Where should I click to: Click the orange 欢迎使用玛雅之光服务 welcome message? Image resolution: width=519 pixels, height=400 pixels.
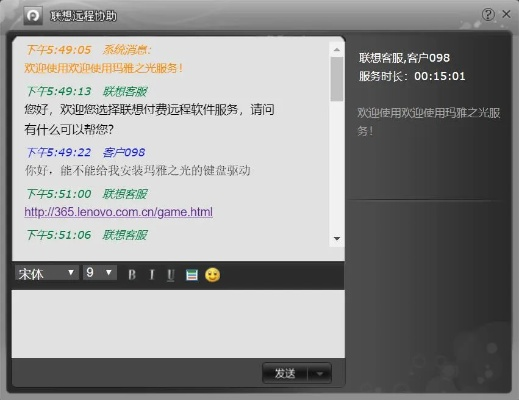[104, 68]
